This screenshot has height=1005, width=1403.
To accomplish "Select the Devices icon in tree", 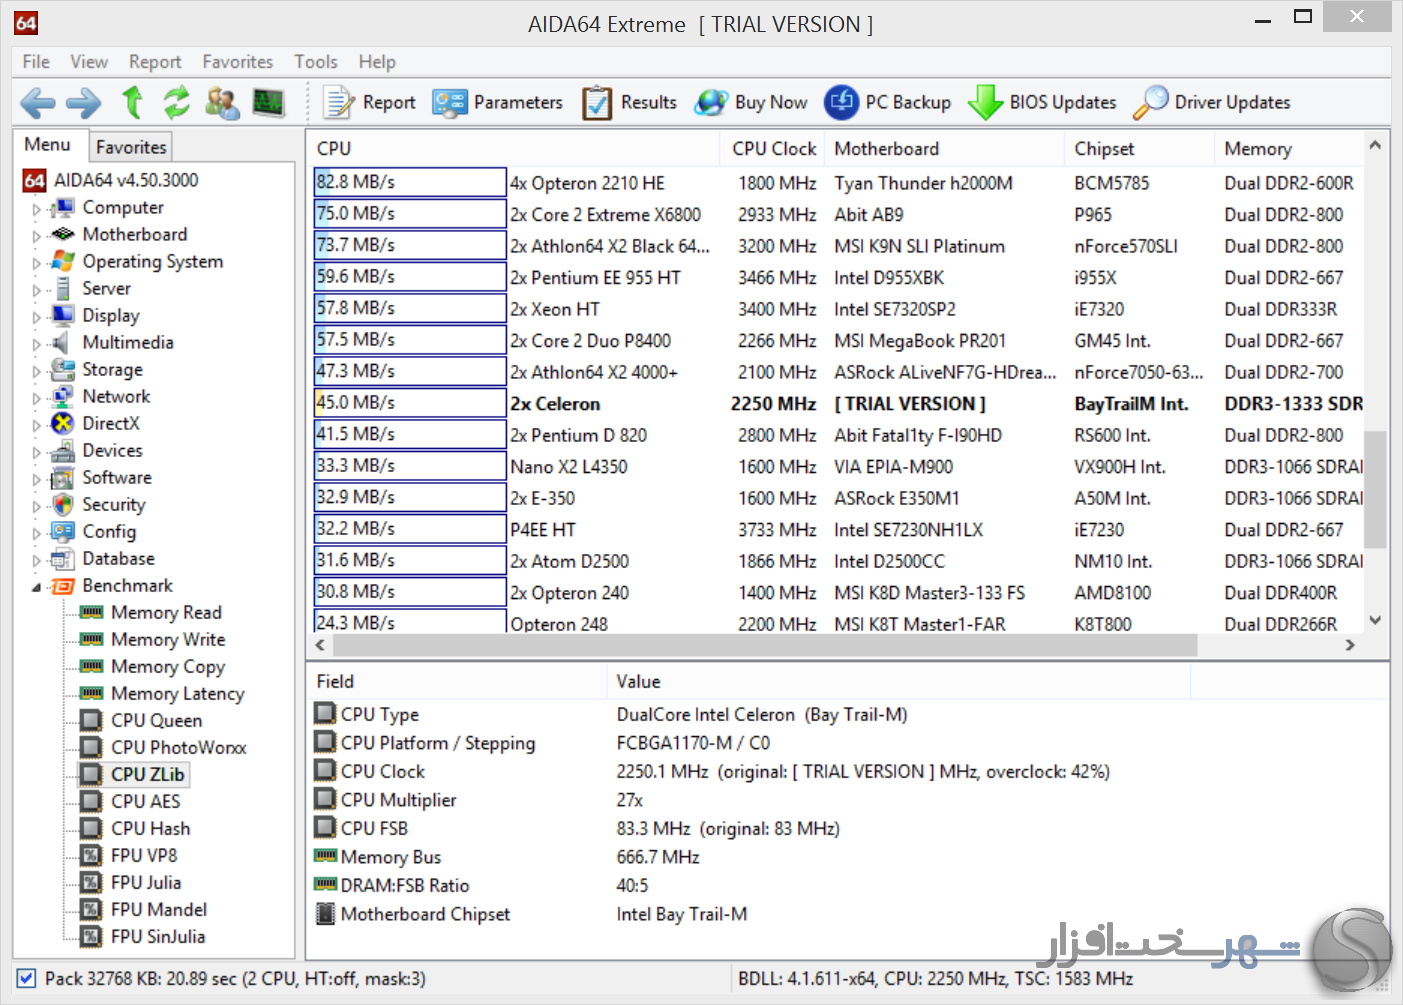I will (63, 450).
